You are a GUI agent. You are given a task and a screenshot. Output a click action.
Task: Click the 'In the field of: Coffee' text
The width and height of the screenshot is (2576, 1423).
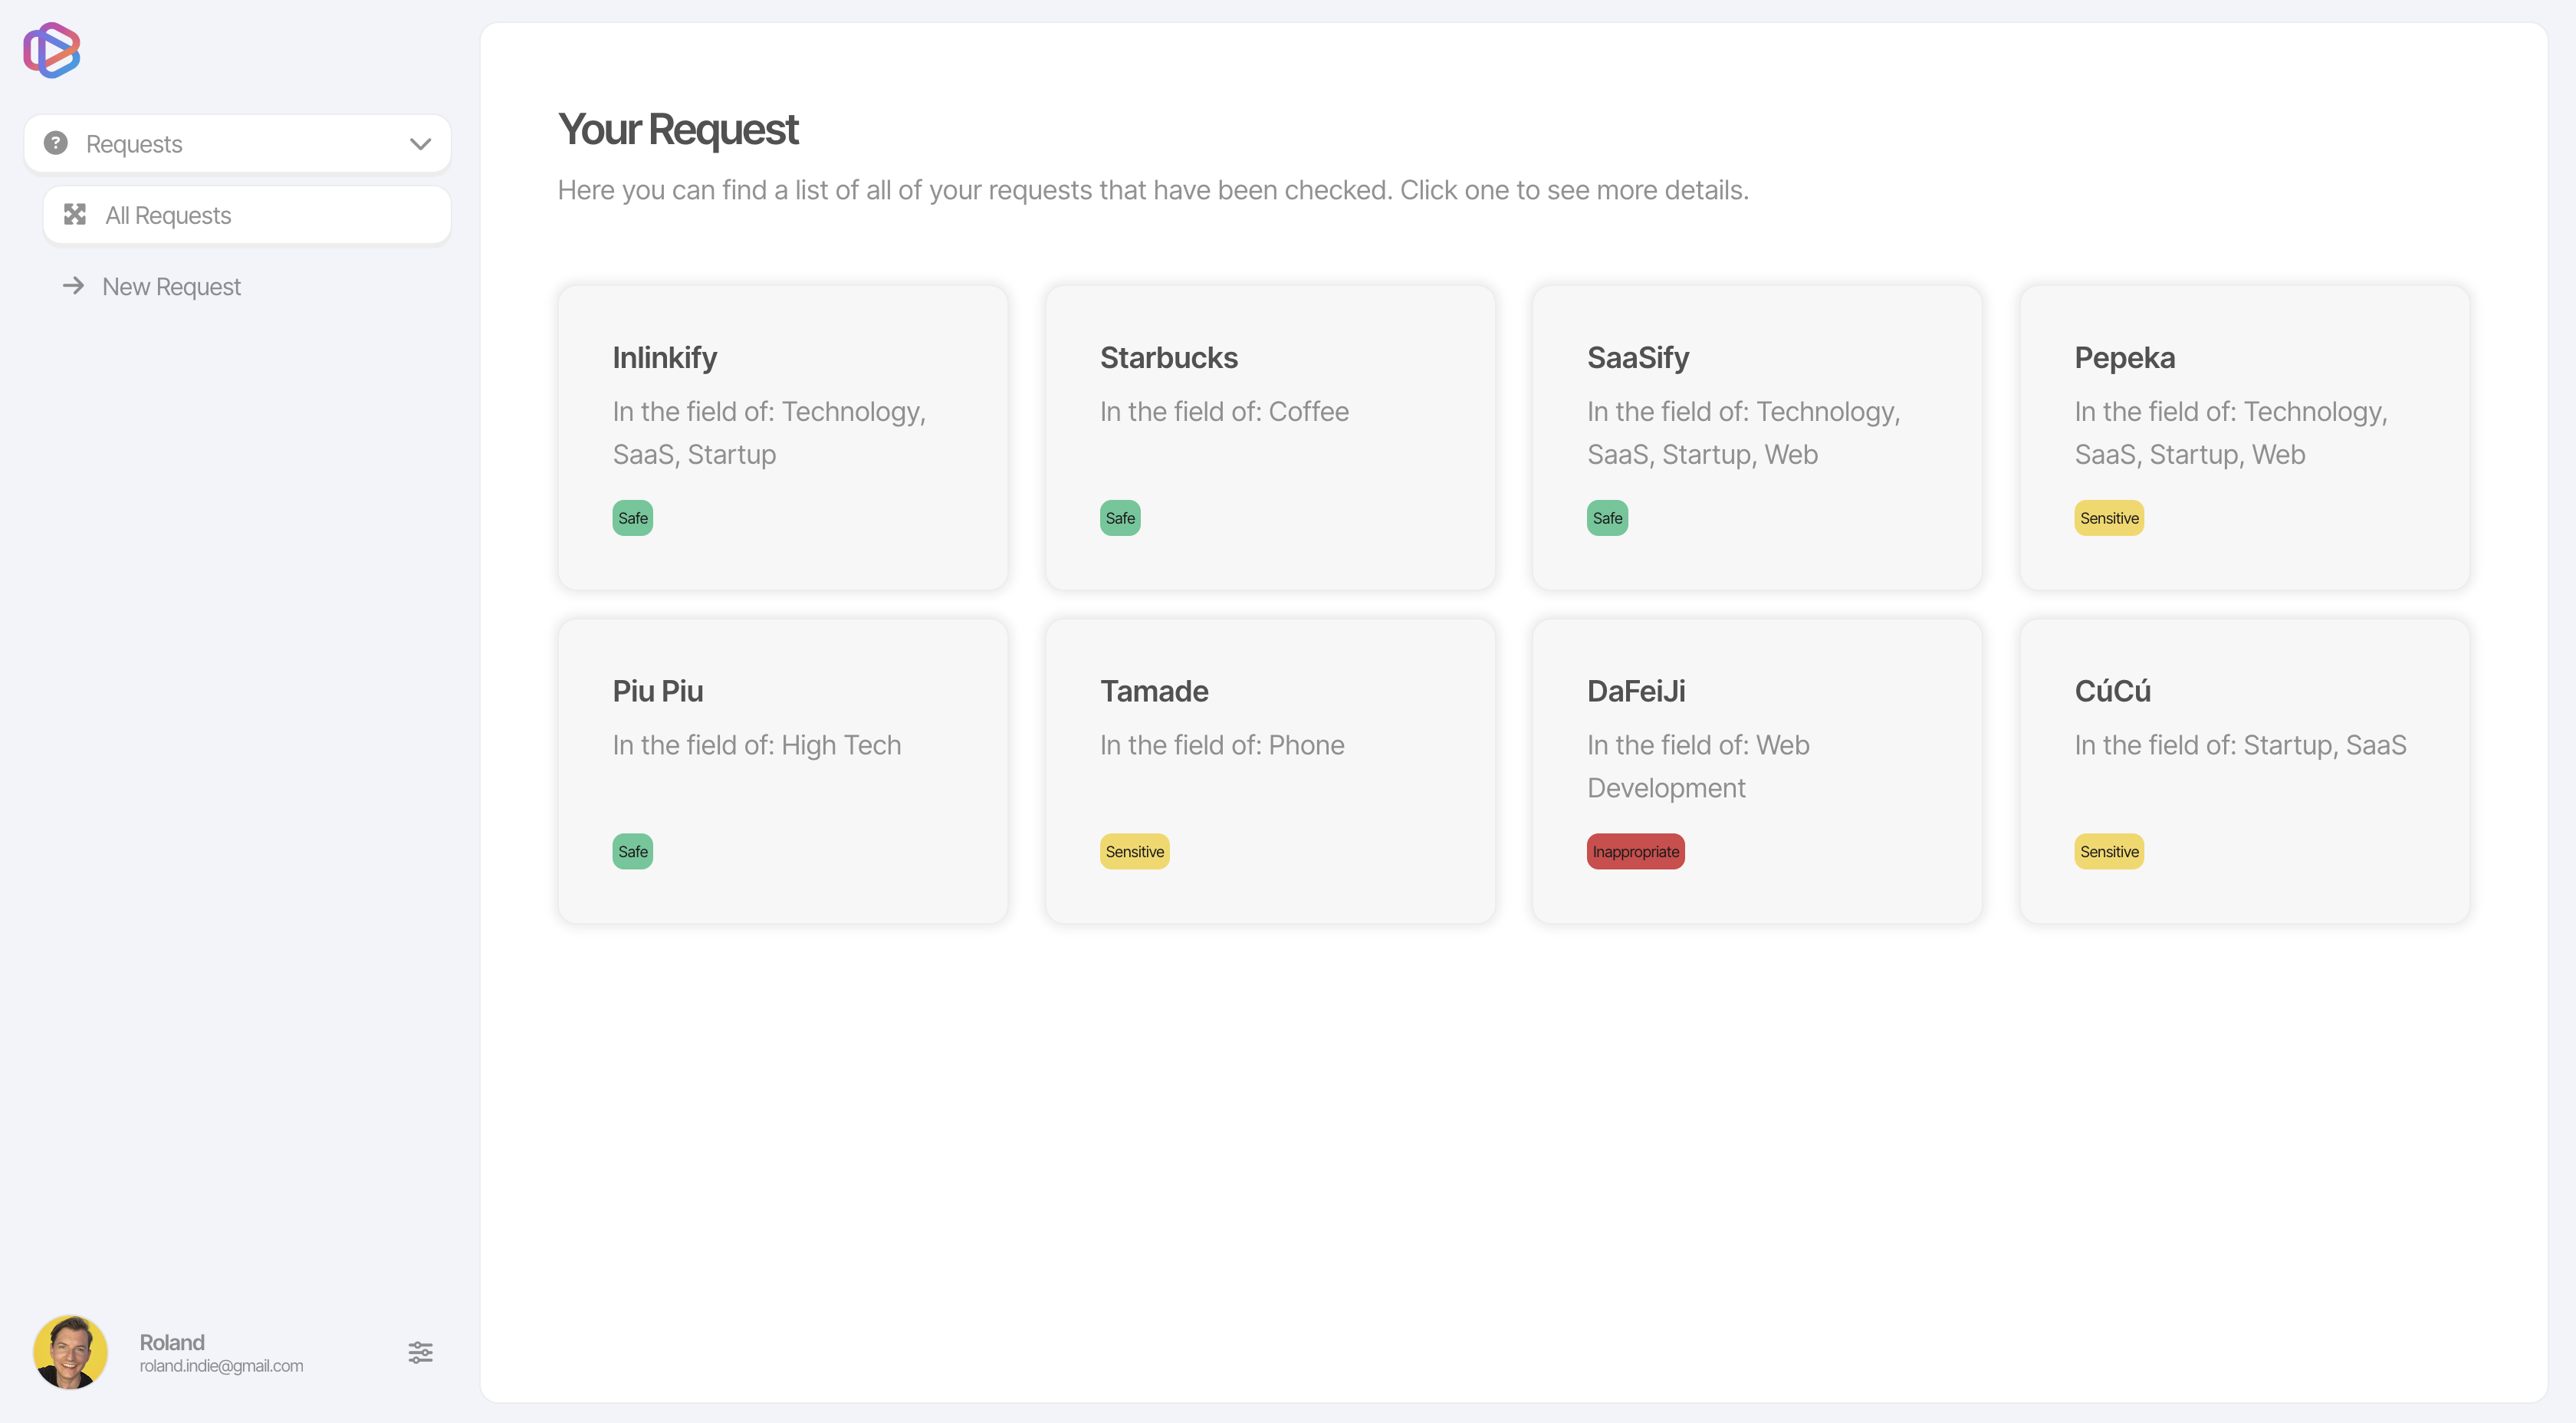click(x=1224, y=411)
